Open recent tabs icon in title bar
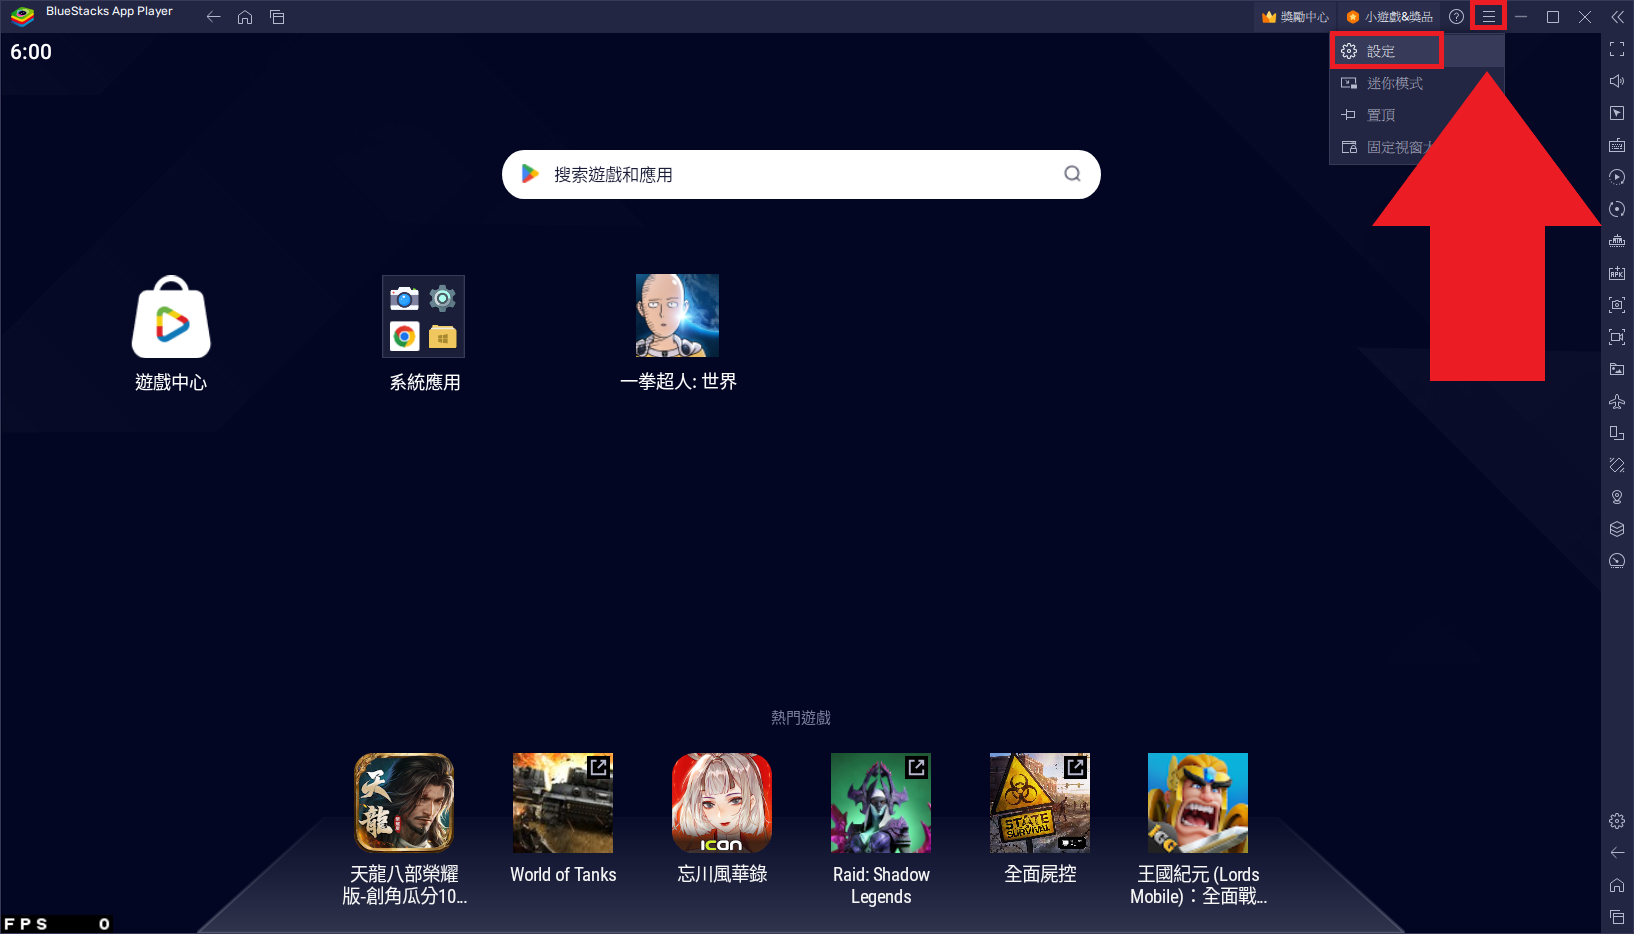1634x934 pixels. [x=277, y=17]
